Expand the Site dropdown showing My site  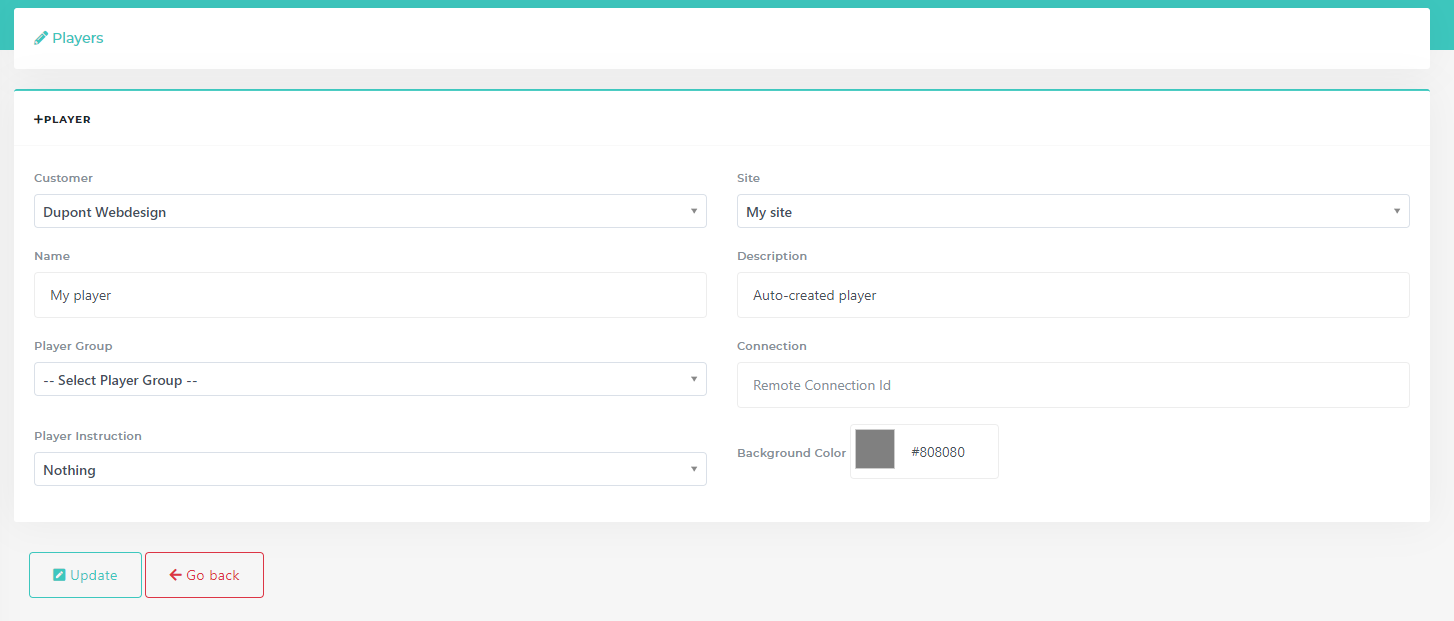pyautogui.click(x=1072, y=211)
